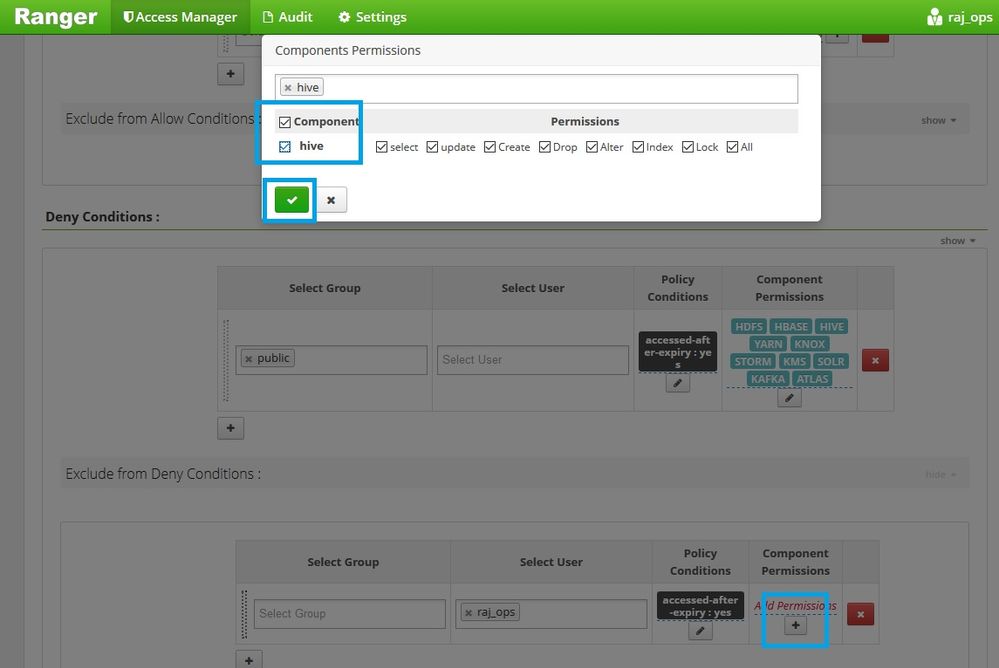Add a new Exclude from Deny row
Screen dimensions: 999x668
click(249, 660)
